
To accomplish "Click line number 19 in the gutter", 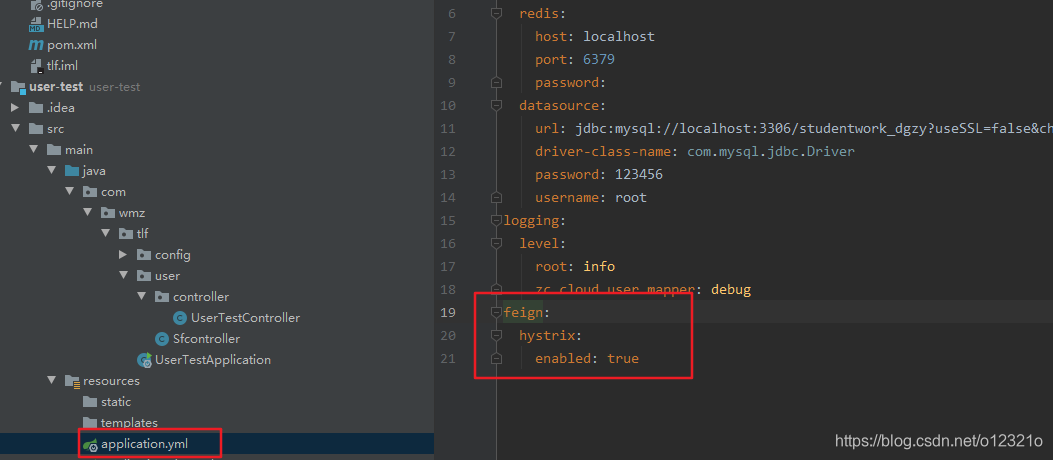I will 449,312.
